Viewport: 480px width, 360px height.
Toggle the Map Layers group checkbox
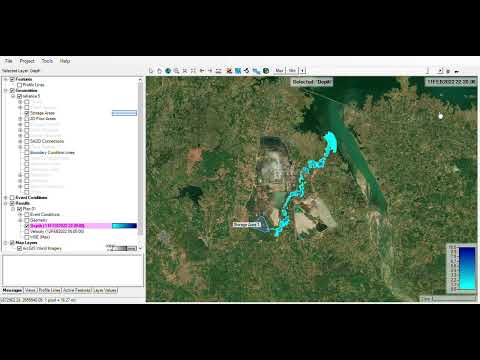click(x=12, y=243)
